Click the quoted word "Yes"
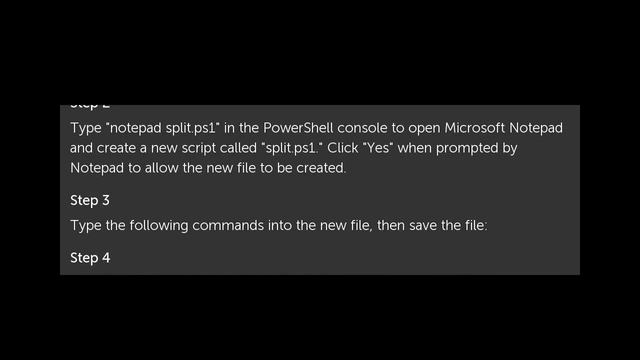Screen dimensions: 640x360 (x=378, y=148)
